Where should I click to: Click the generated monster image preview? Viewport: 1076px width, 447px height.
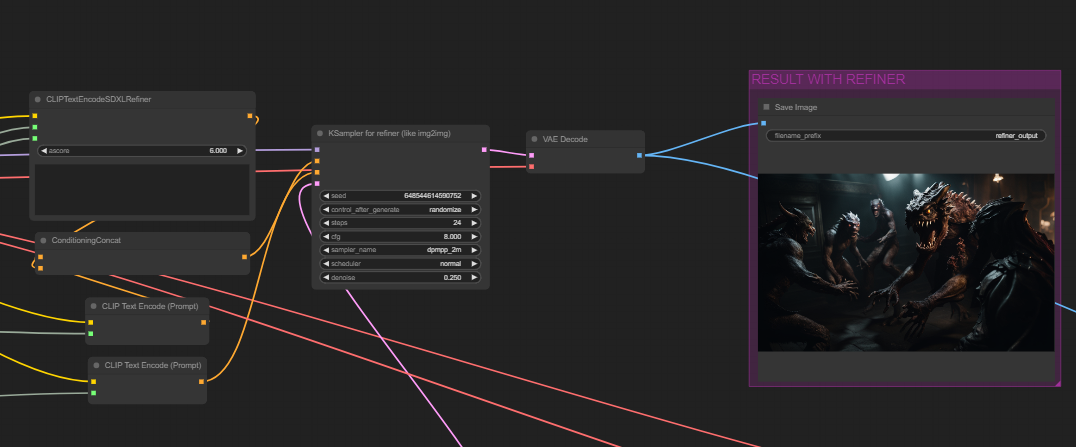pos(905,262)
